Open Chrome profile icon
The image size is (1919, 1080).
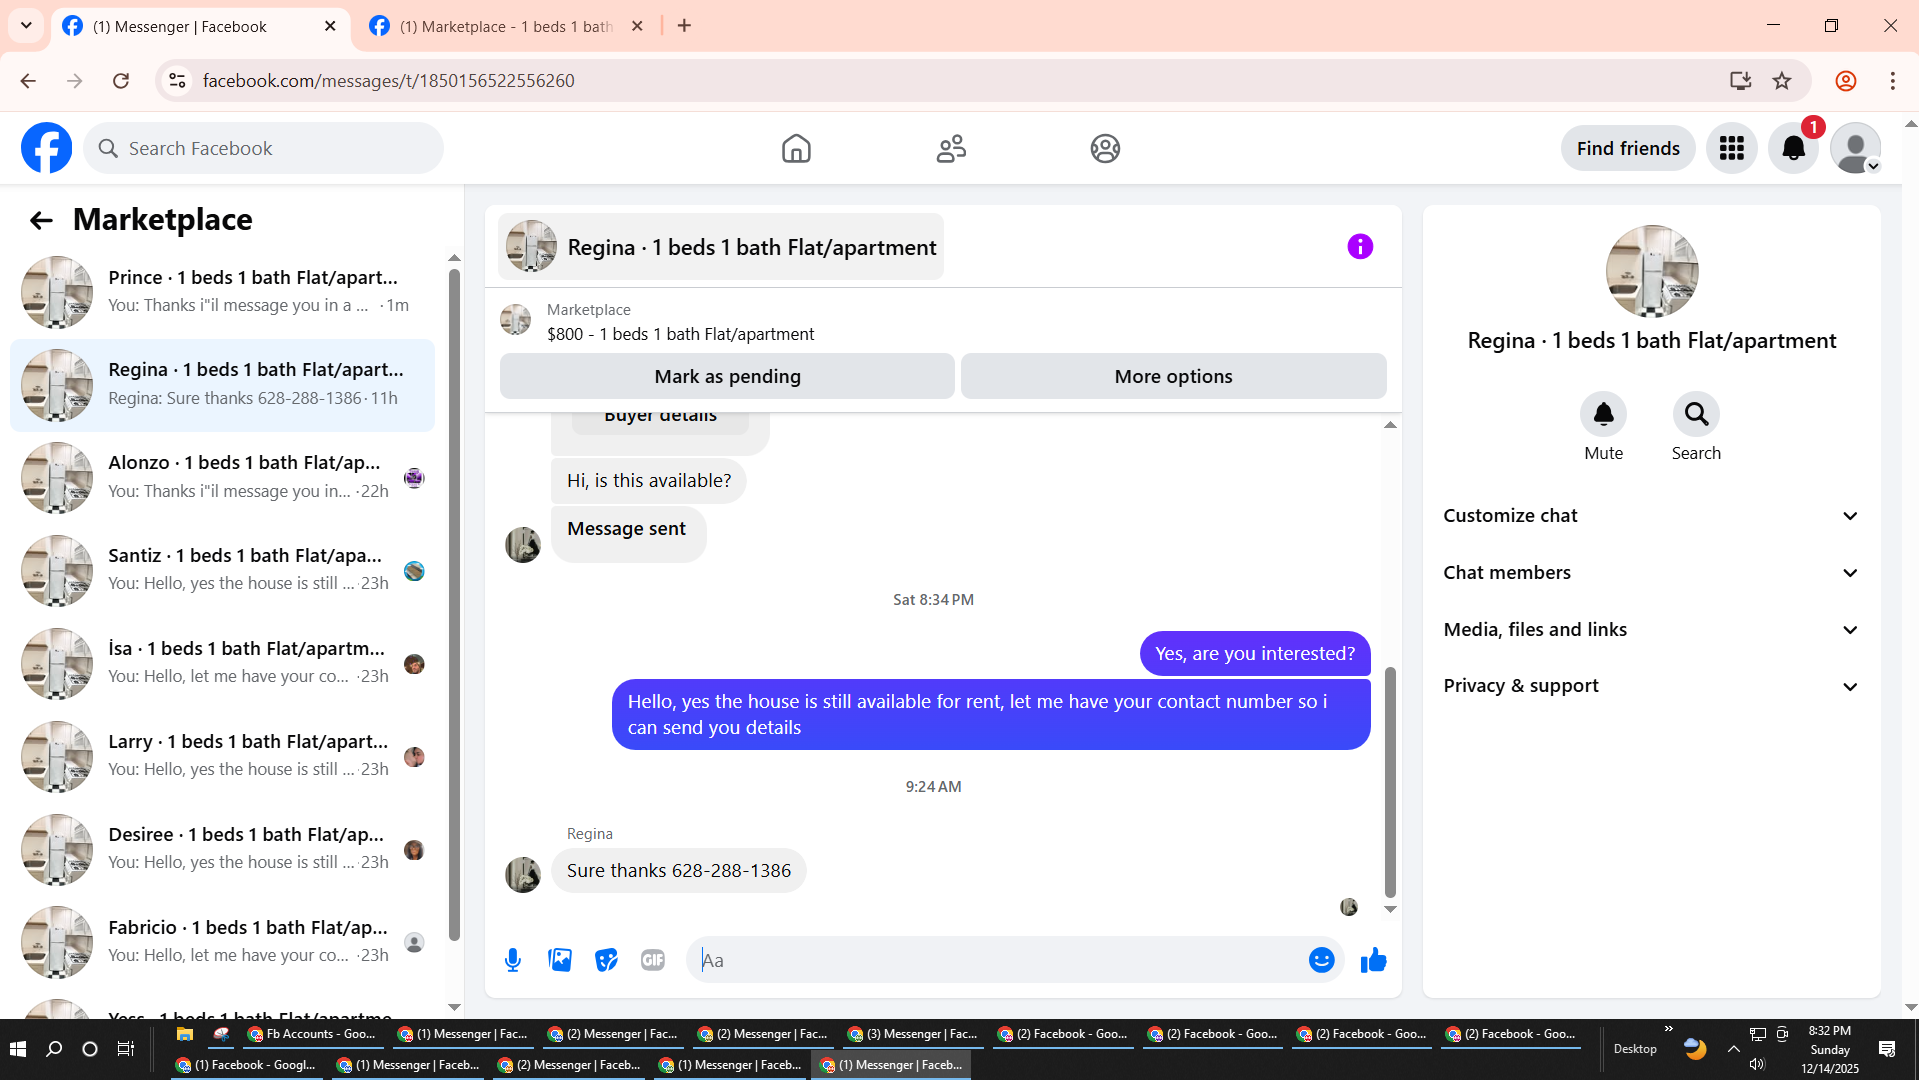pyautogui.click(x=1846, y=81)
